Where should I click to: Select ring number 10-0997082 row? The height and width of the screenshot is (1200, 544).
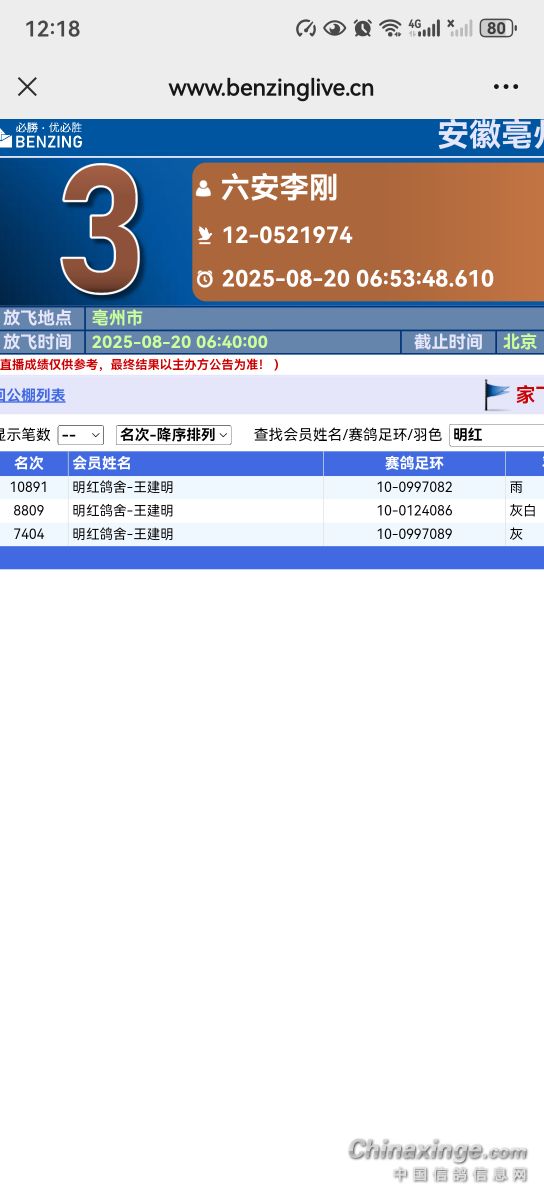pyautogui.click(x=272, y=488)
